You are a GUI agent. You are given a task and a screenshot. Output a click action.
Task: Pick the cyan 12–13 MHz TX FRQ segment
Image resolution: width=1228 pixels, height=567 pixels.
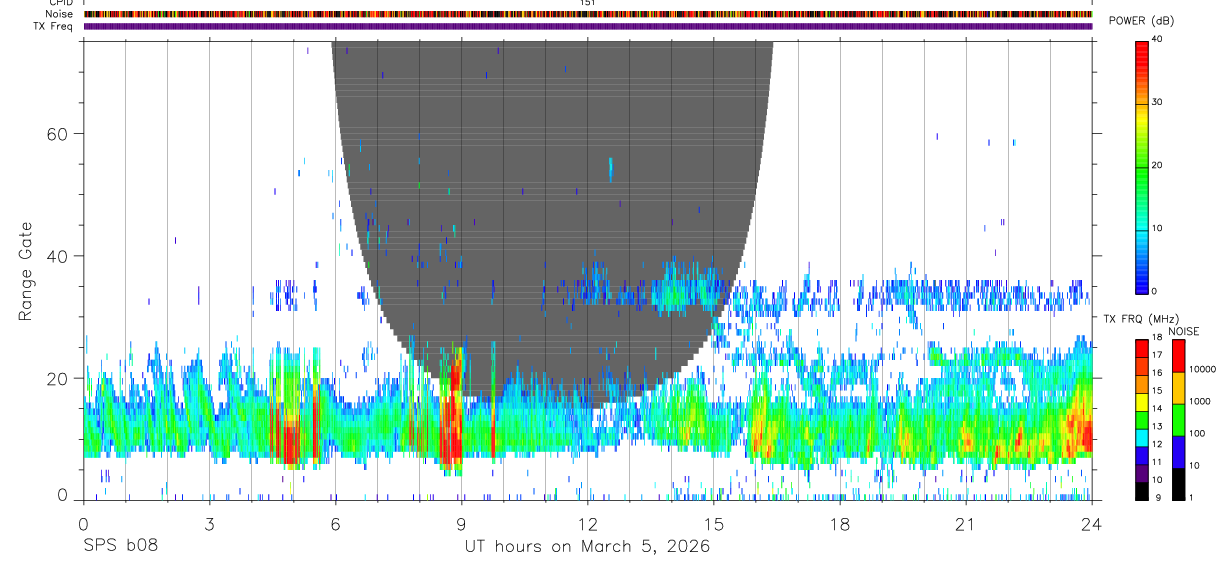tap(1142, 438)
